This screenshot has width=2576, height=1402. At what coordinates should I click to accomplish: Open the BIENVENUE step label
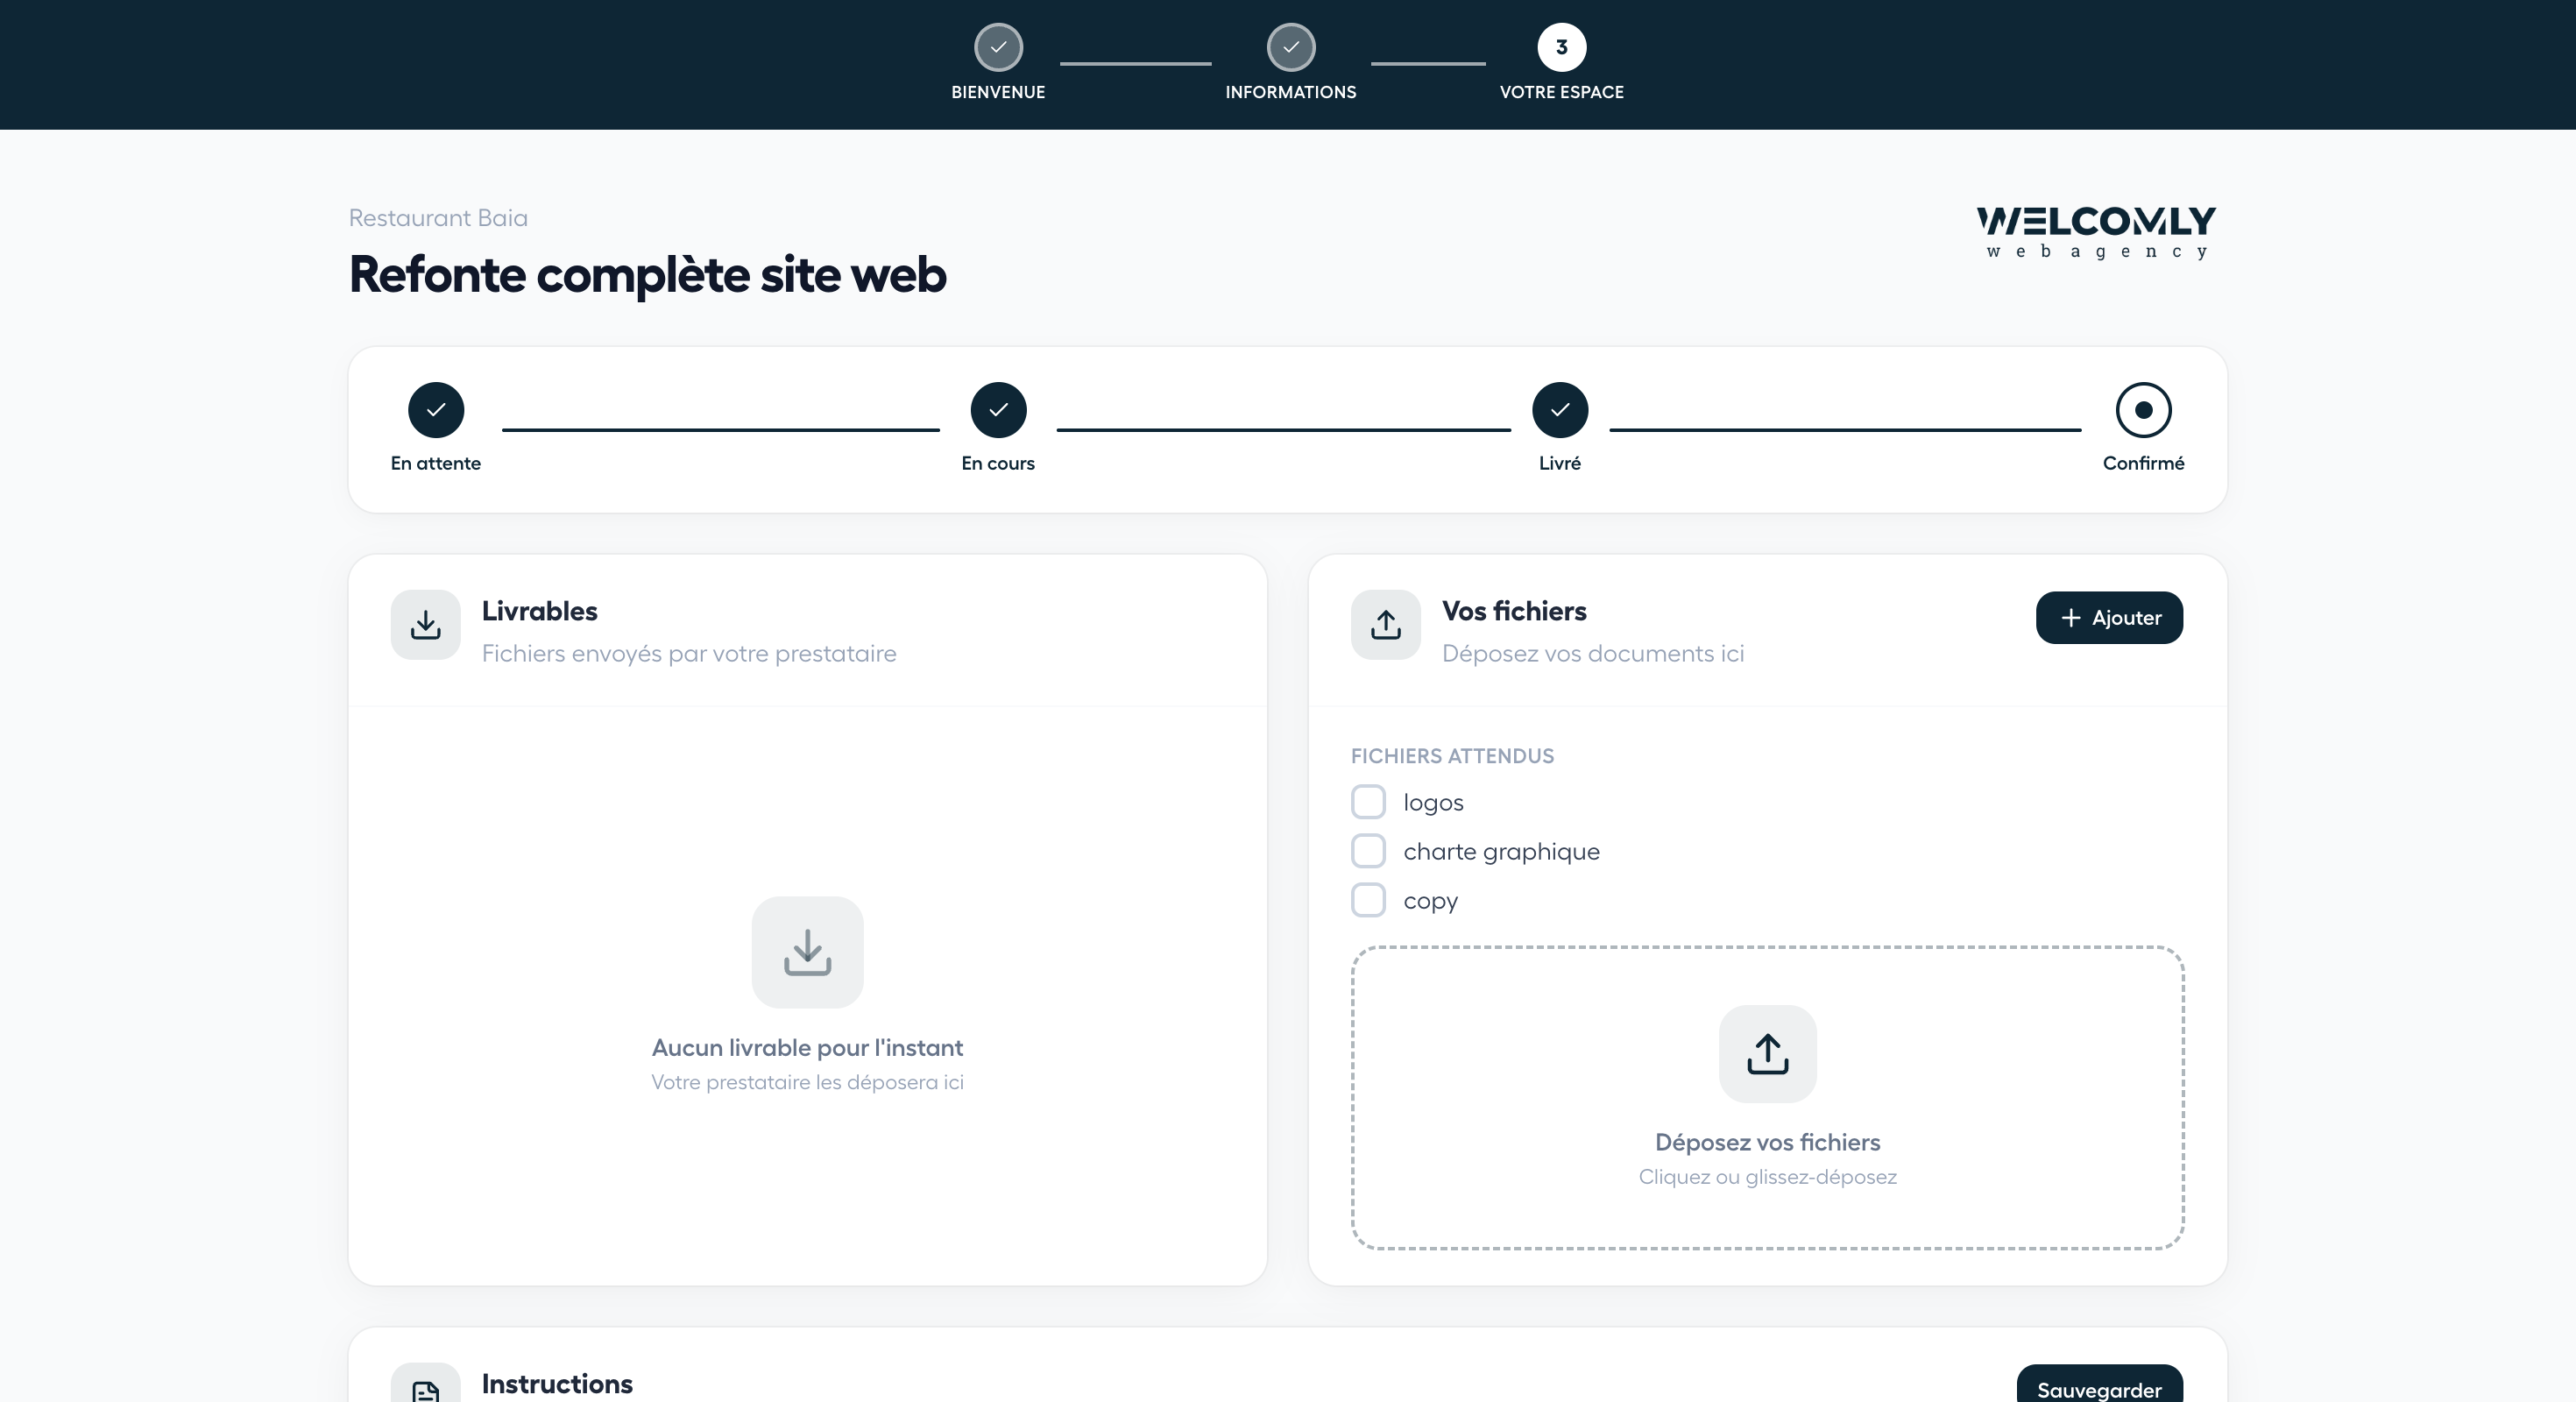[x=998, y=92]
